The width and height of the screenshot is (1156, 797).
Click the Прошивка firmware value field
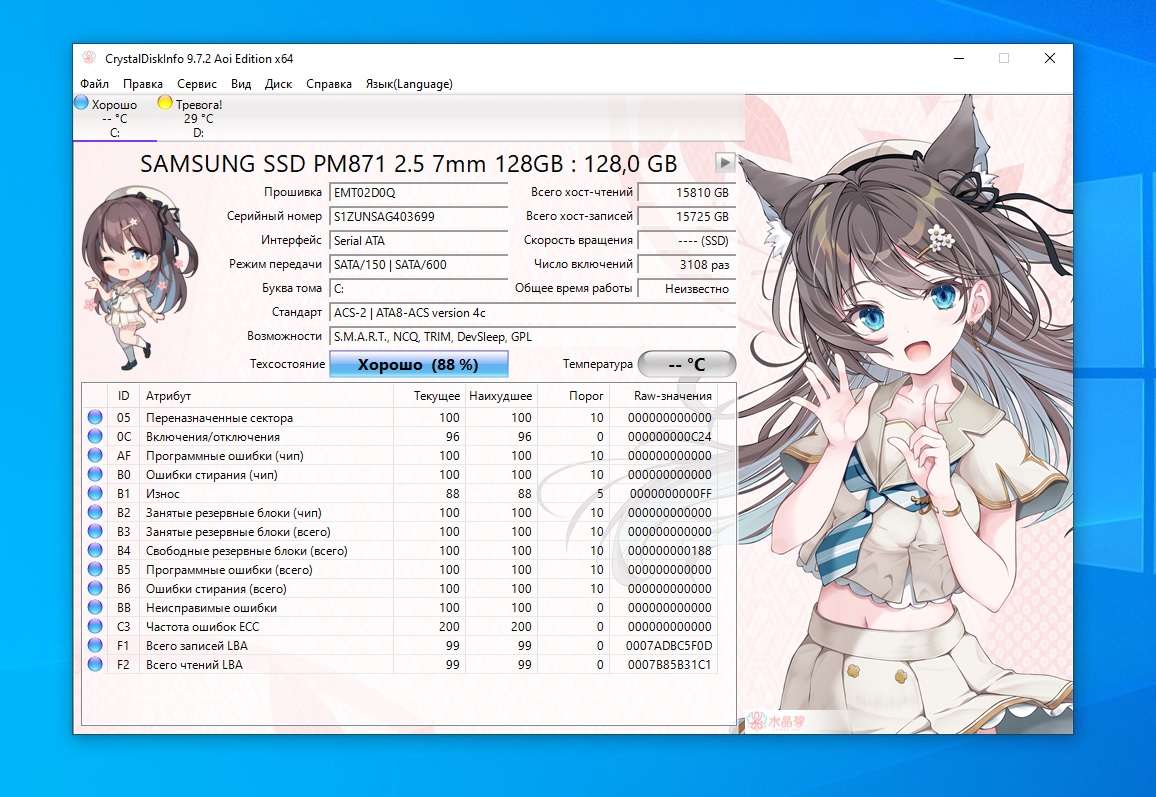[x=418, y=192]
